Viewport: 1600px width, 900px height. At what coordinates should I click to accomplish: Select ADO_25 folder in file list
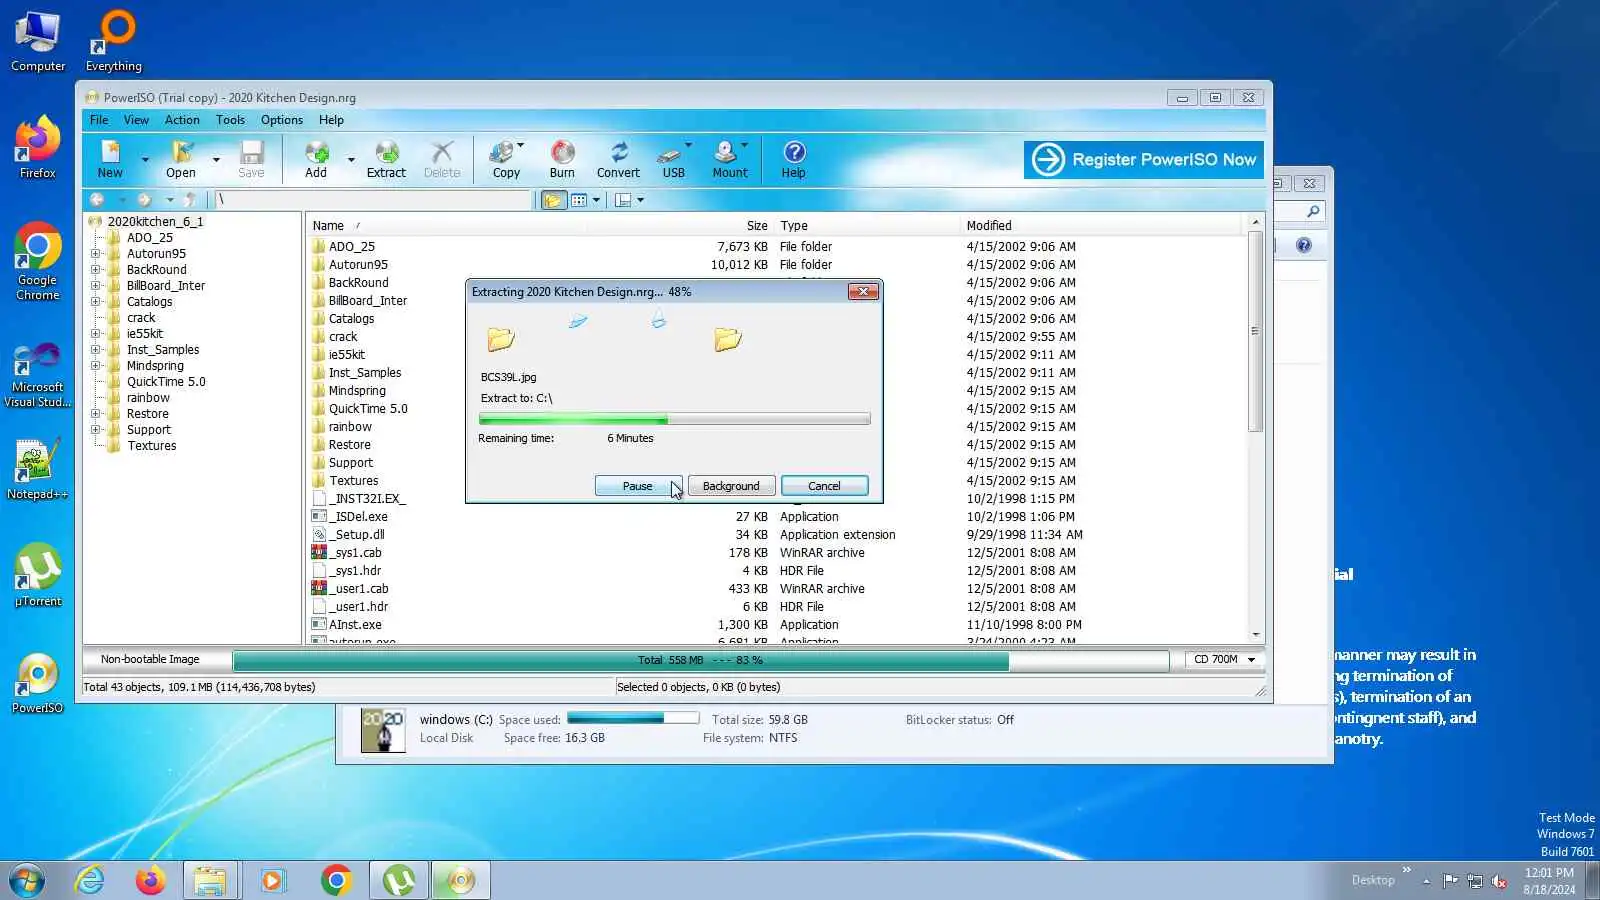click(x=351, y=247)
